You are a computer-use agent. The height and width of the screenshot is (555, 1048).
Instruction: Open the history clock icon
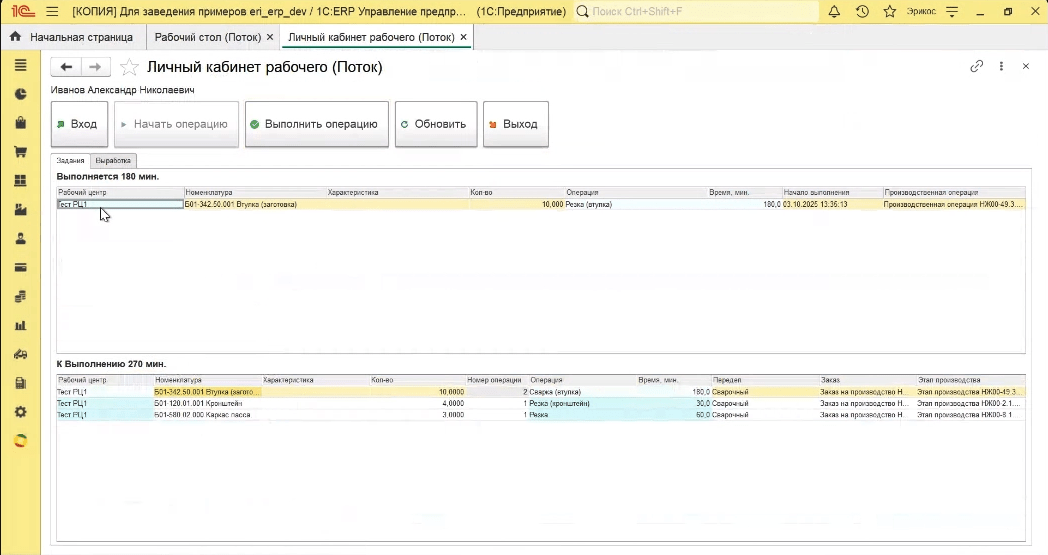point(862,12)
